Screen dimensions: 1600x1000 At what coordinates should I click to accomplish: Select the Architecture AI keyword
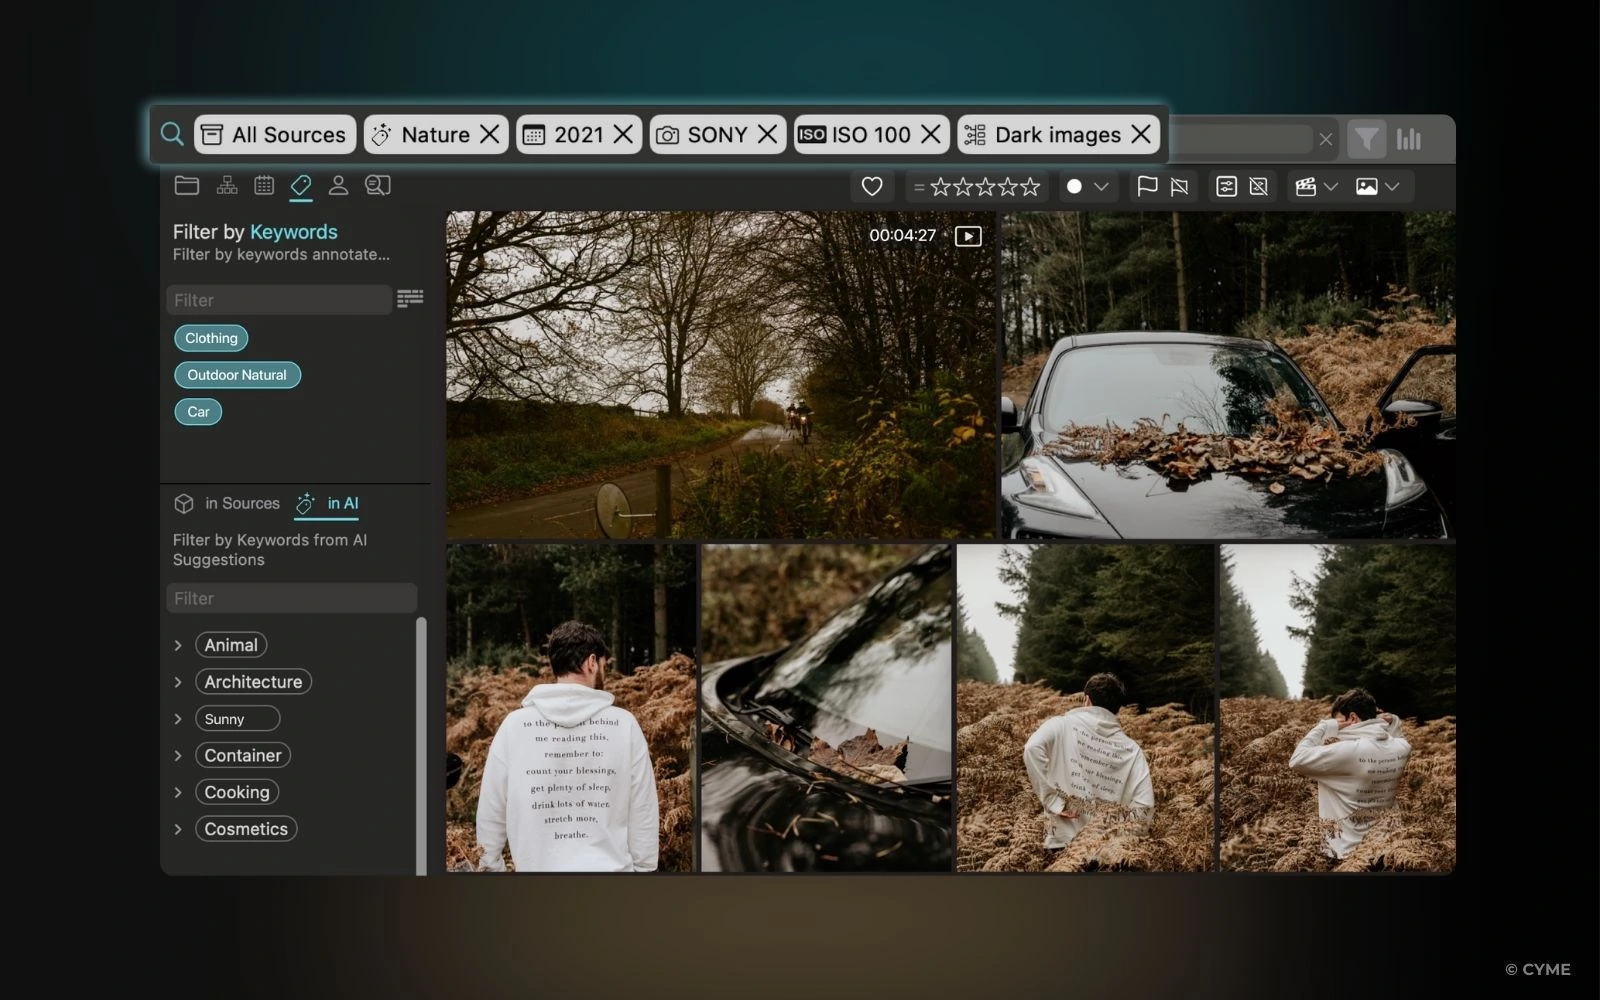coord(253,682)
